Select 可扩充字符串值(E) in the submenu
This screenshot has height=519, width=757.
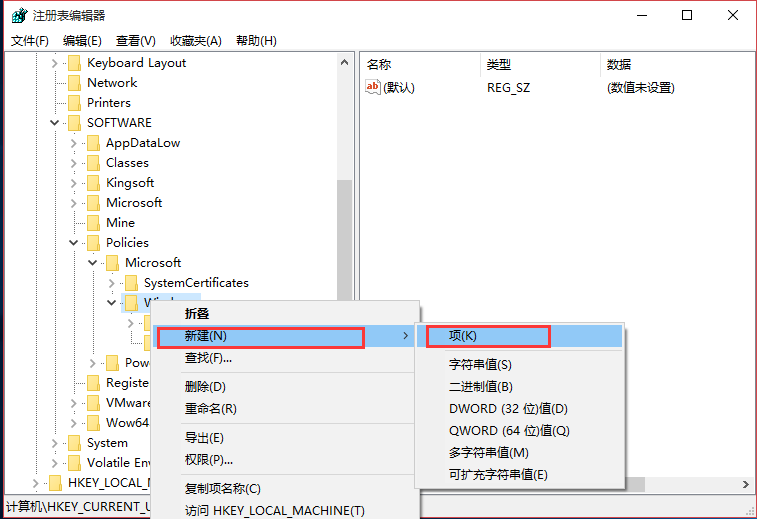point(520,475)
